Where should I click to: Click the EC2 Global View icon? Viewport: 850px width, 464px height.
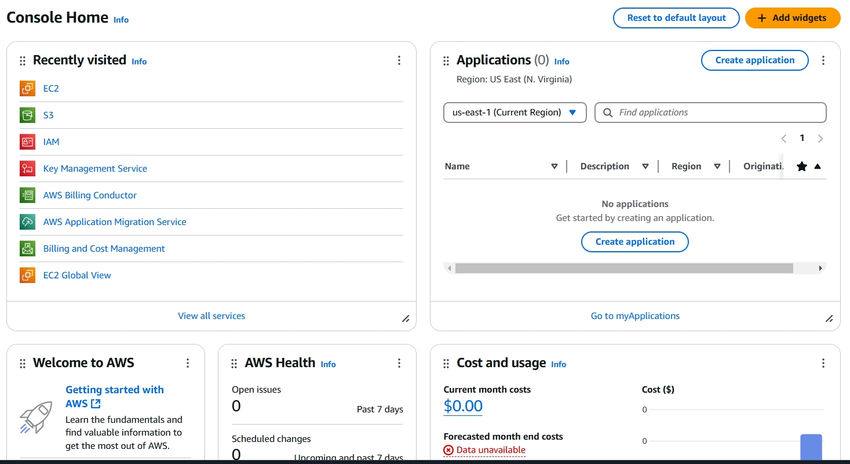(27, 275)
